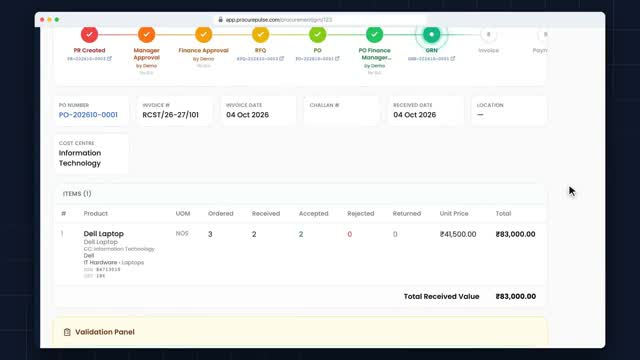Click the Finance Approval step circle
Viewport: 640px width, 360px height.
(203, 34)
